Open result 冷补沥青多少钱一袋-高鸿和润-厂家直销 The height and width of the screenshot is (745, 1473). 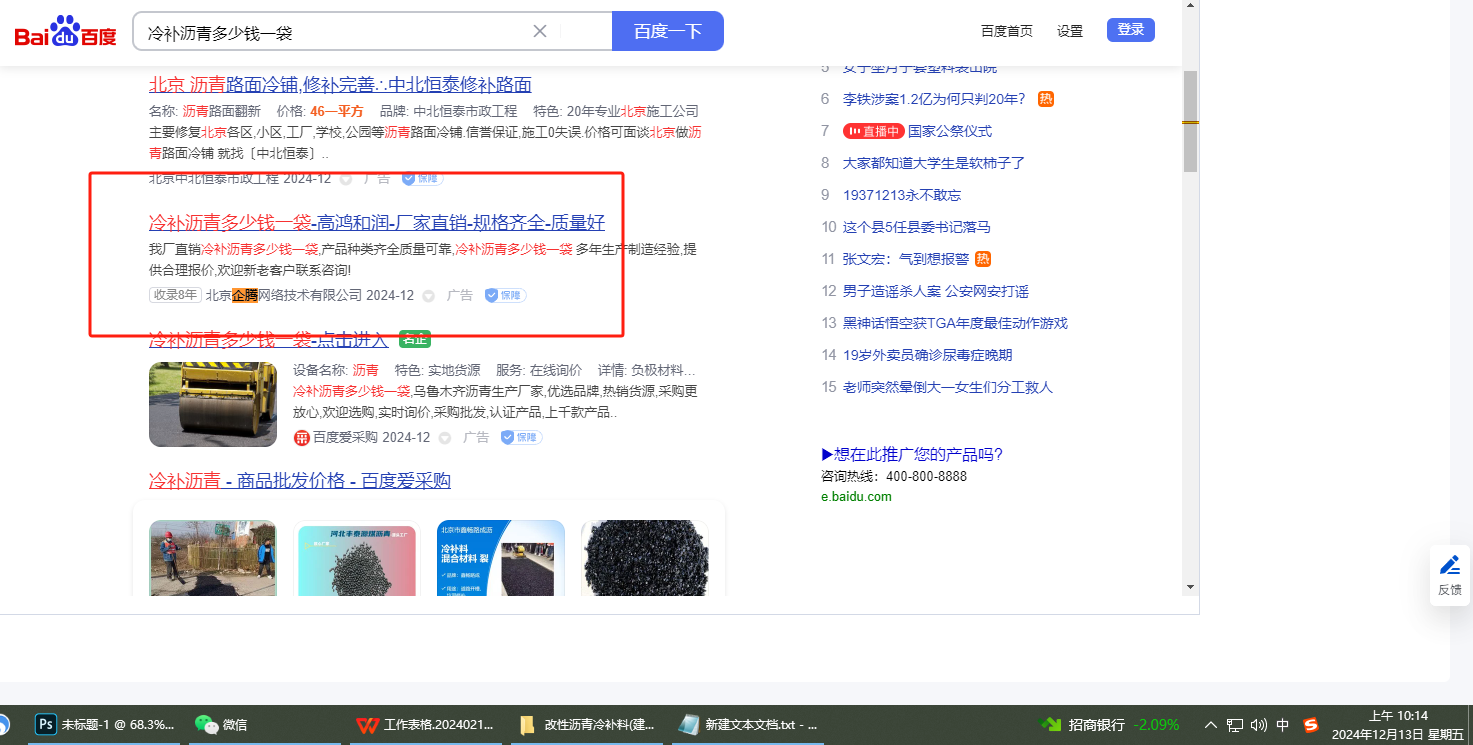pos(377,222)
